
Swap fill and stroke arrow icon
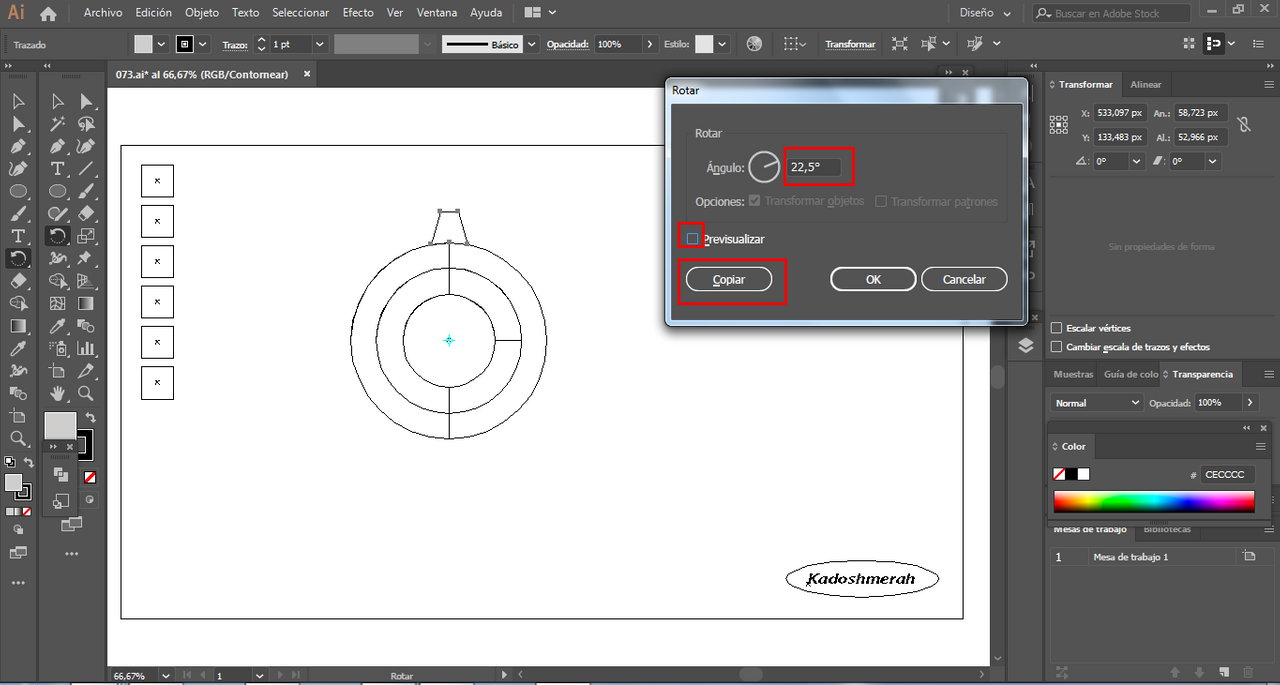pyautogui.click(x=90, y=417)
